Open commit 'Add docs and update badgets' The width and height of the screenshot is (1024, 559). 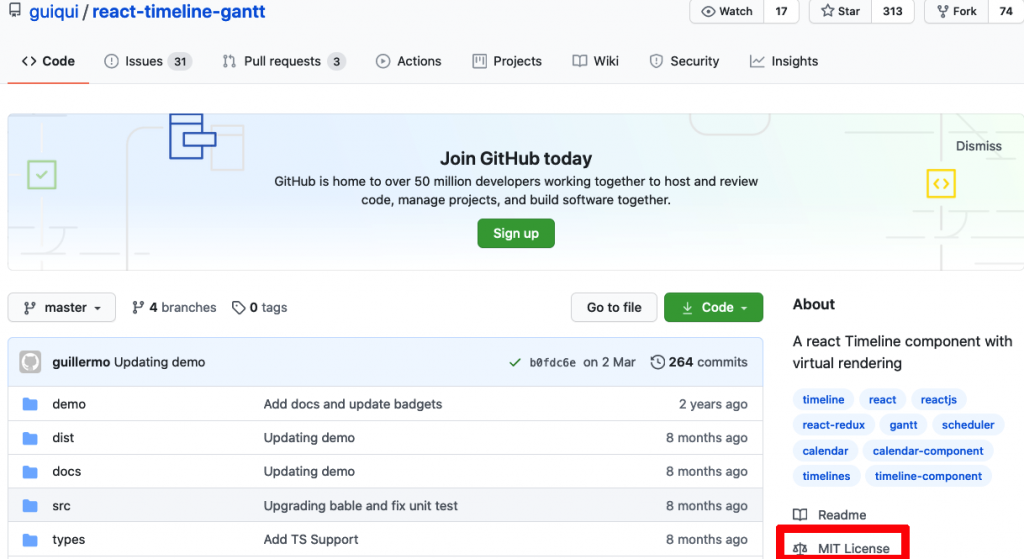click(x=353, y=404)
